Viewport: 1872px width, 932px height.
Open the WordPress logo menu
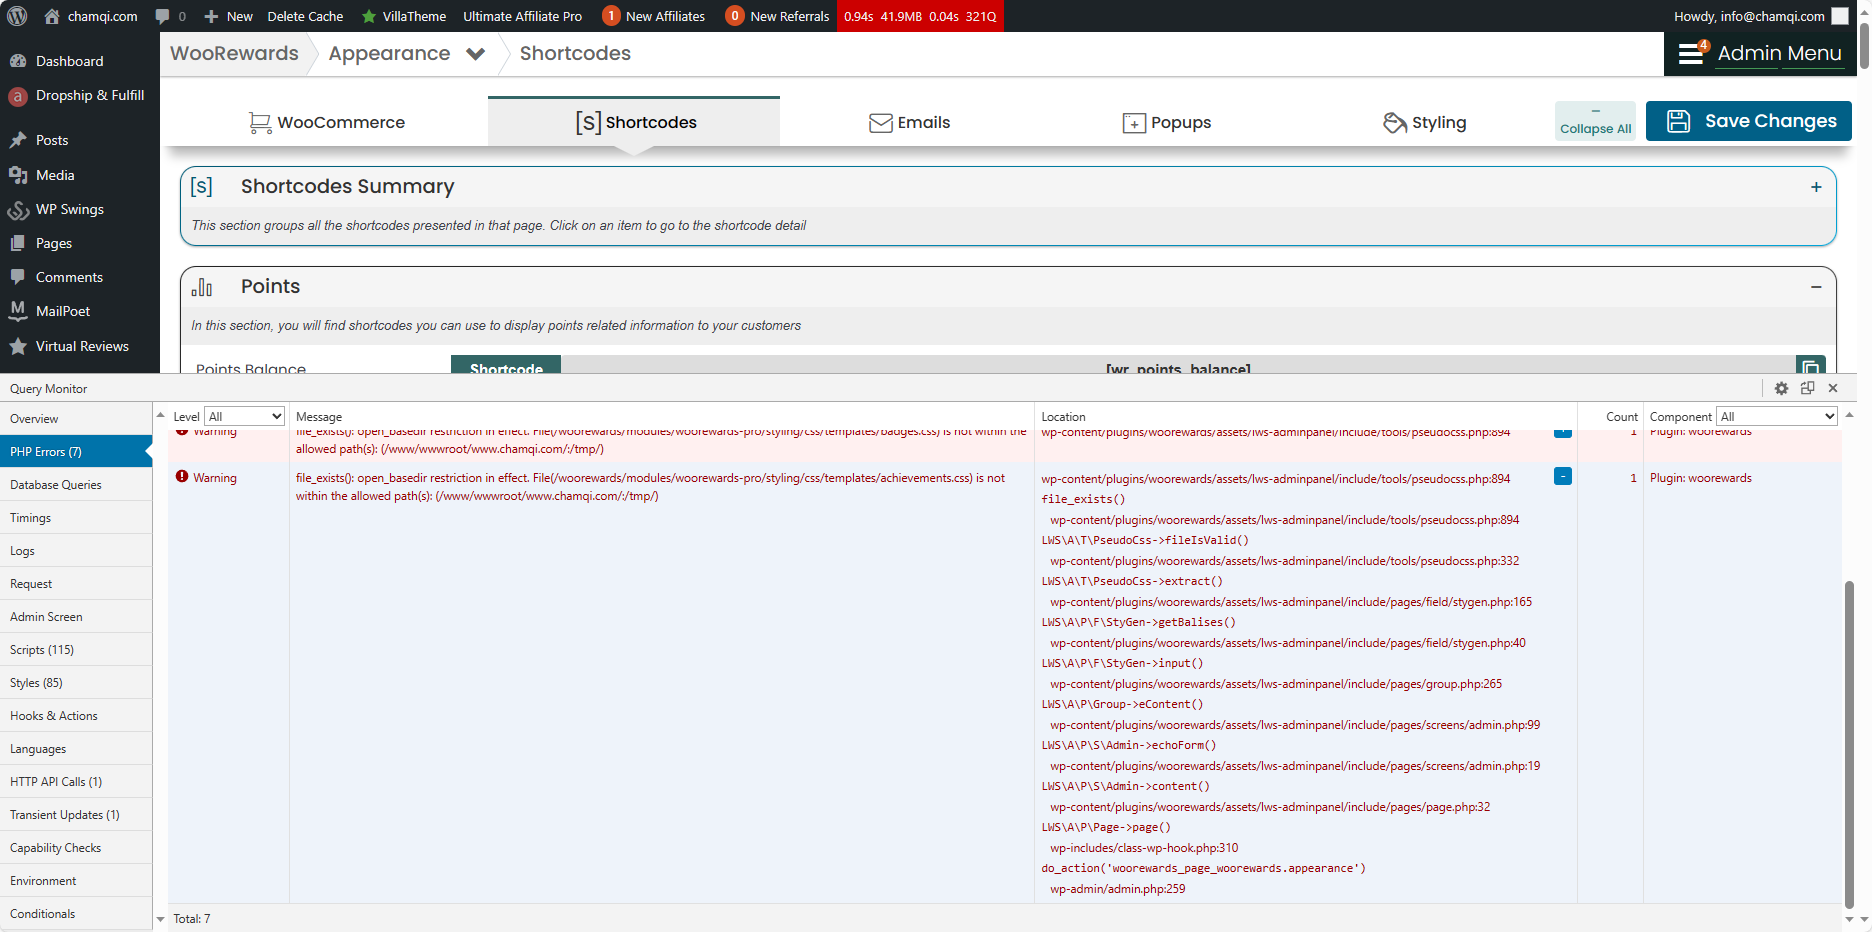point(17,16)
